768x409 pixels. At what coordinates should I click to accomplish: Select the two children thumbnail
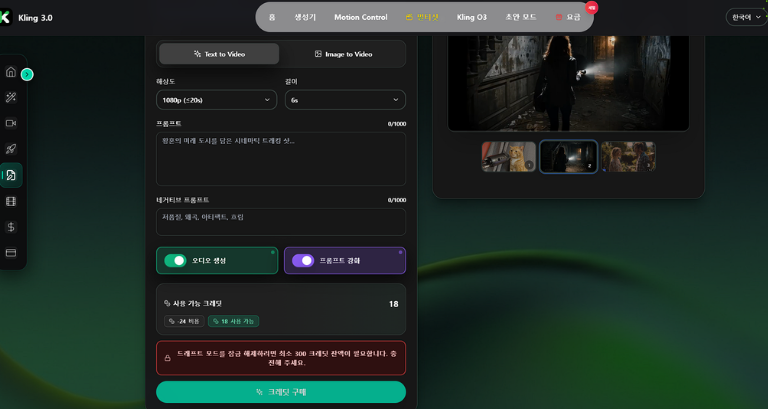click(628, 157)
